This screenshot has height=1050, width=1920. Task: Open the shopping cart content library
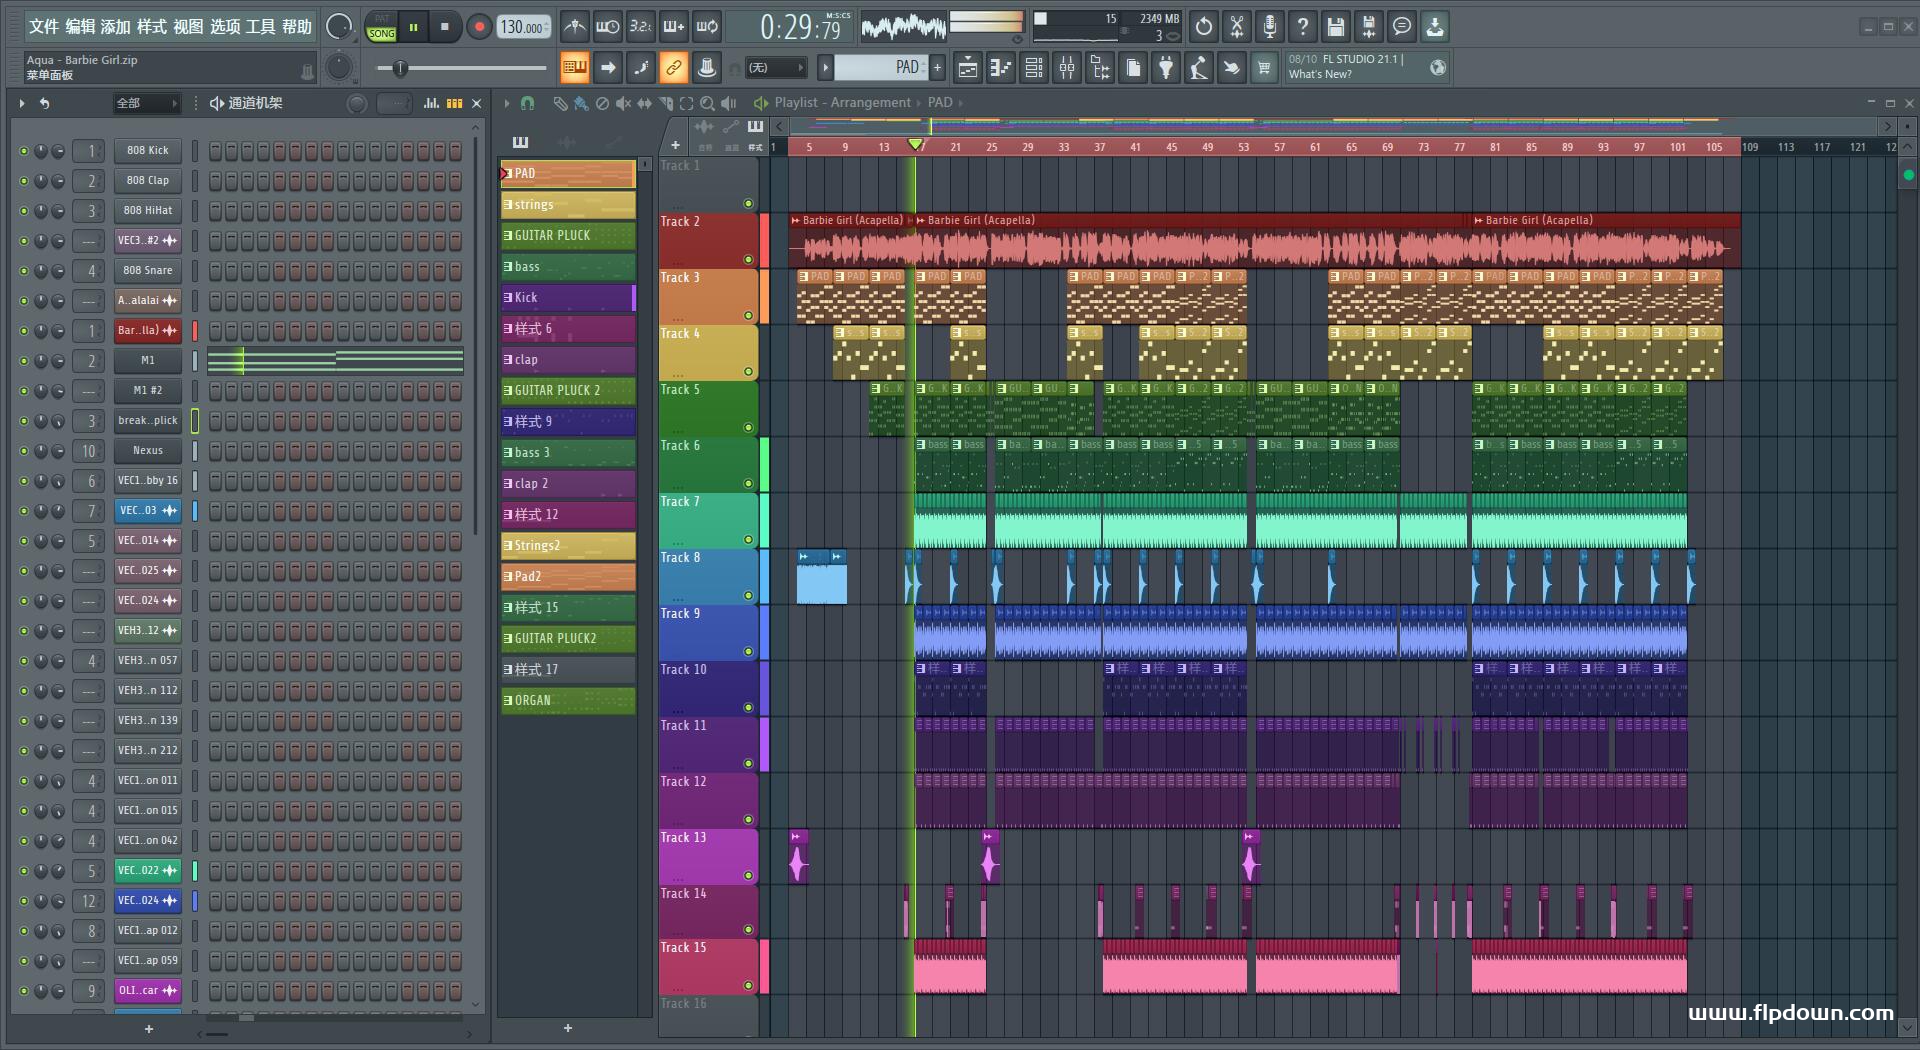coord(1264,67)
